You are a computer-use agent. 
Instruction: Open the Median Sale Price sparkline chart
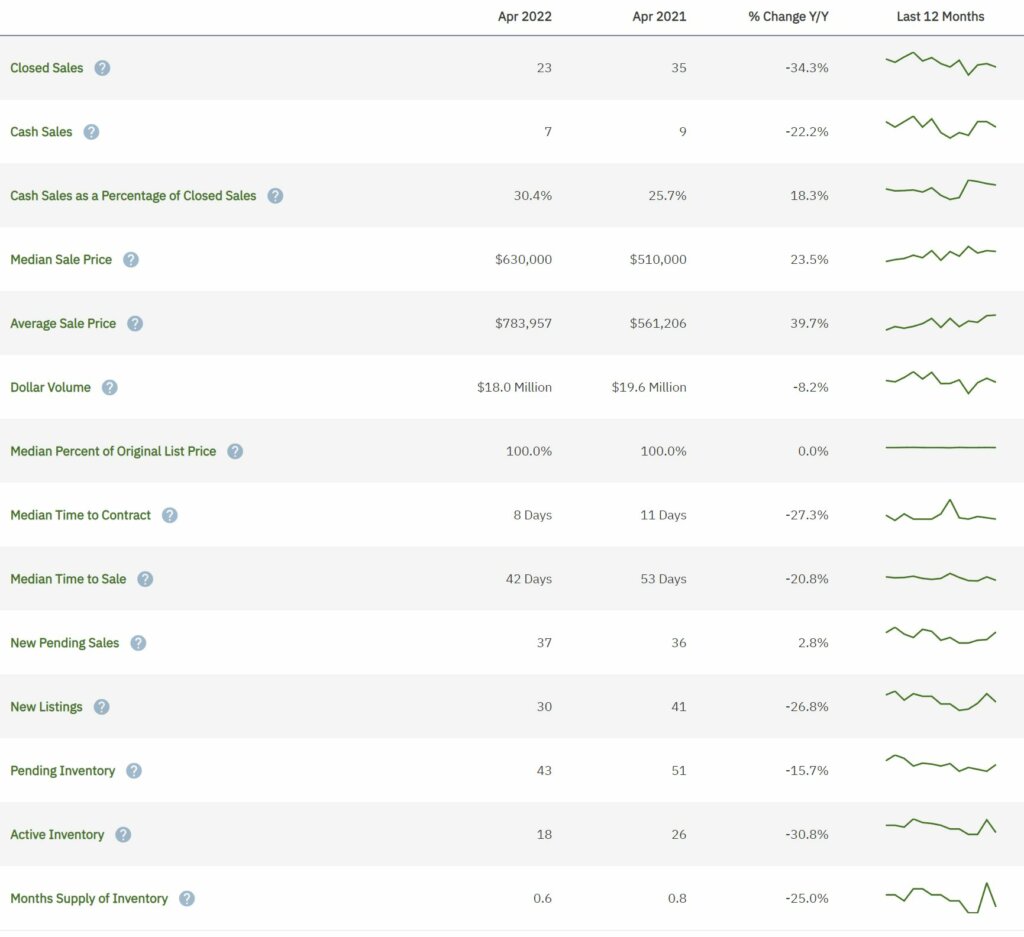click(940, 254)
